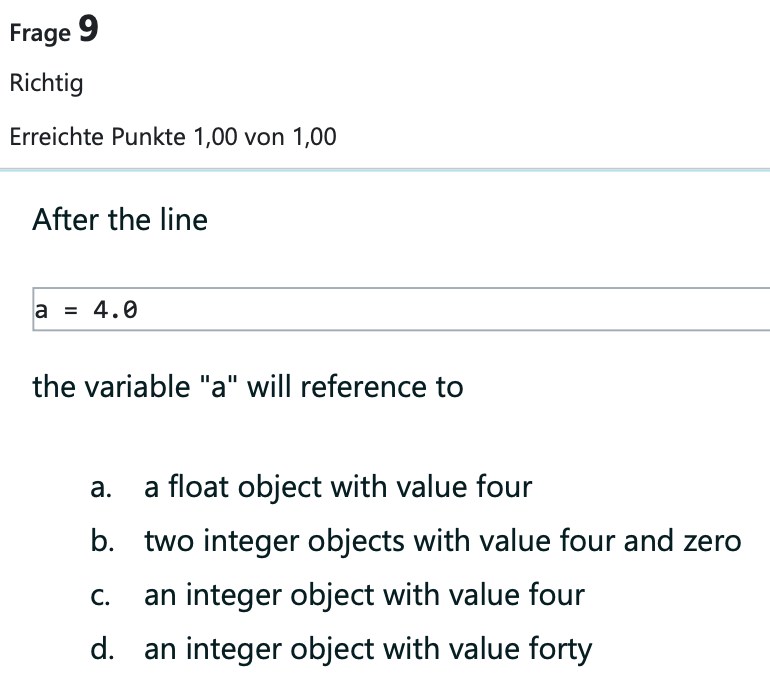Click the 'a.' option letter label
This screenshot has width=770, height=698.
99,489
